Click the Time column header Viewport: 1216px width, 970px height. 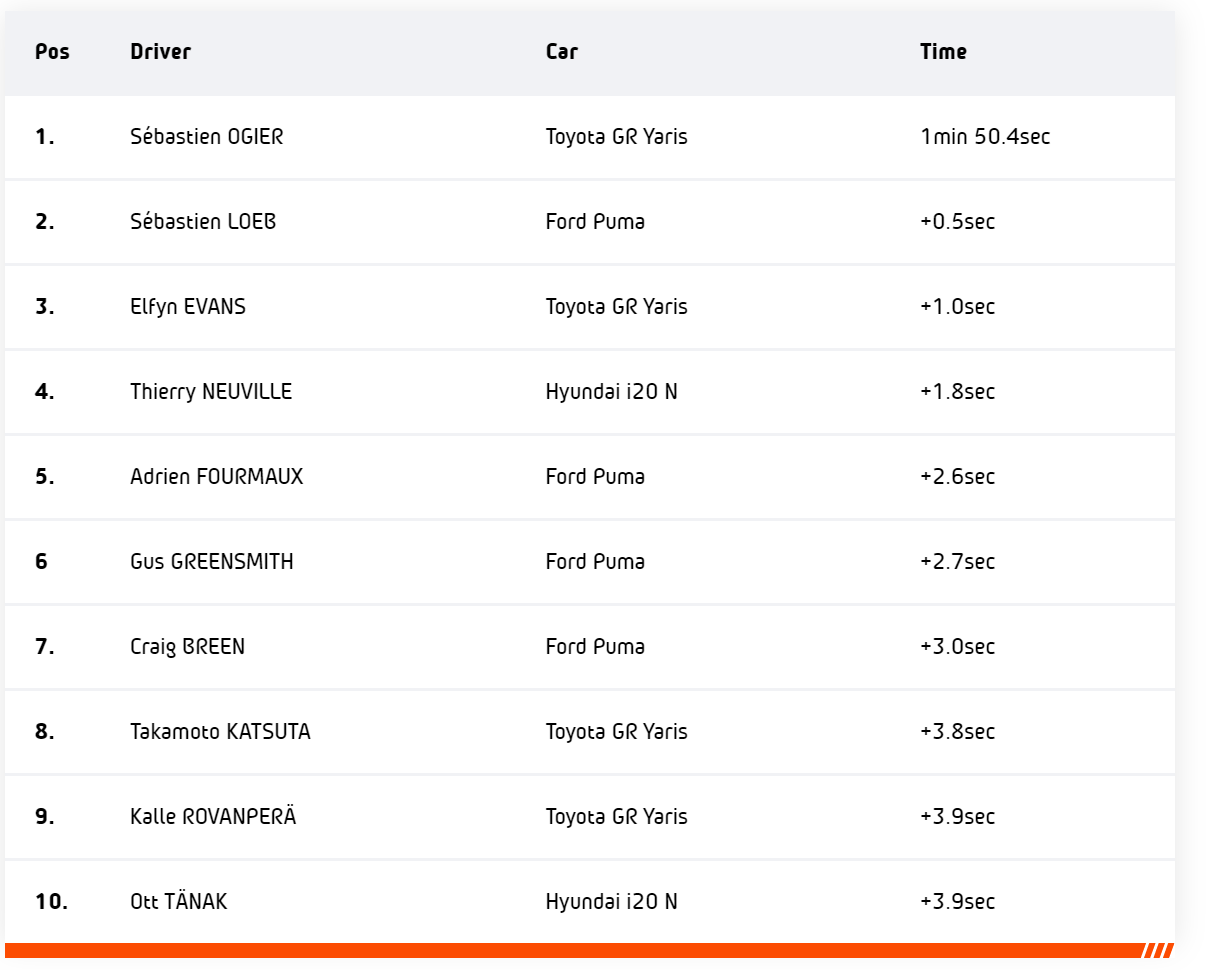click(943, 52)
